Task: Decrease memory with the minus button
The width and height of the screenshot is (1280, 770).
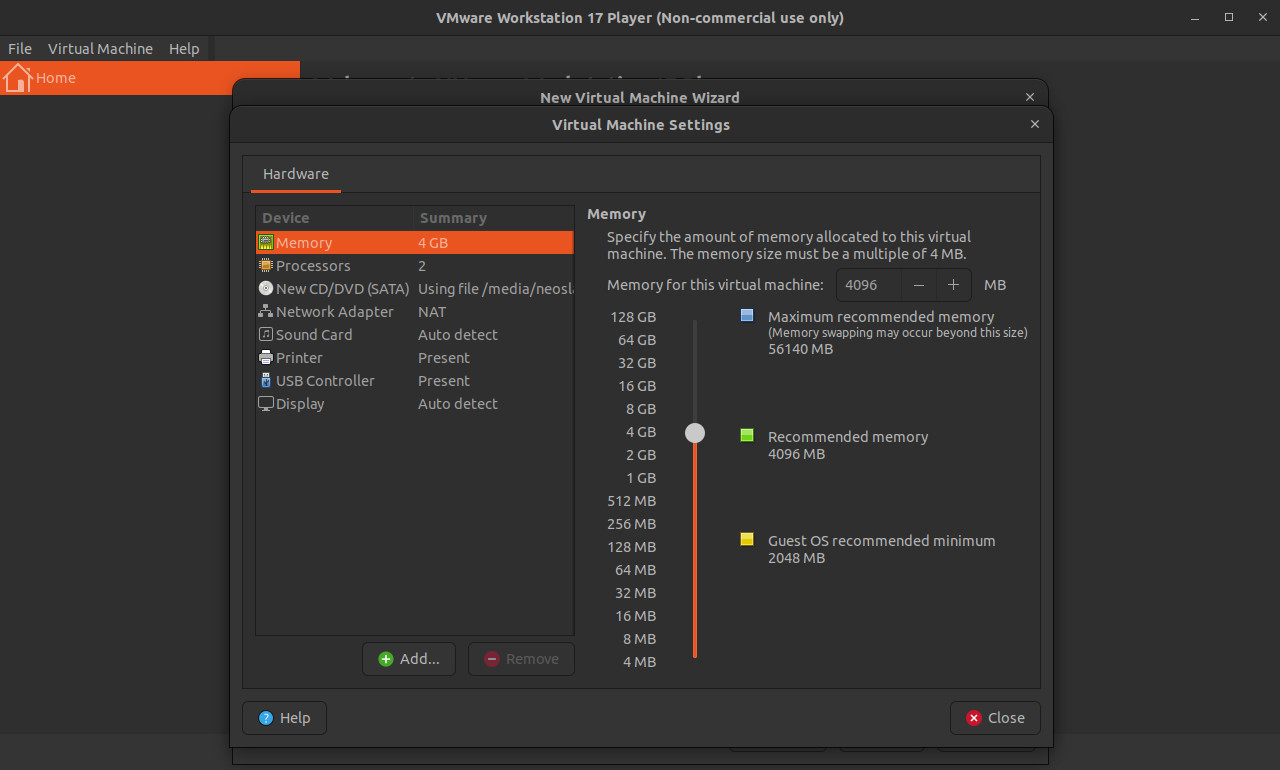Action: click(x=919, y=285)
